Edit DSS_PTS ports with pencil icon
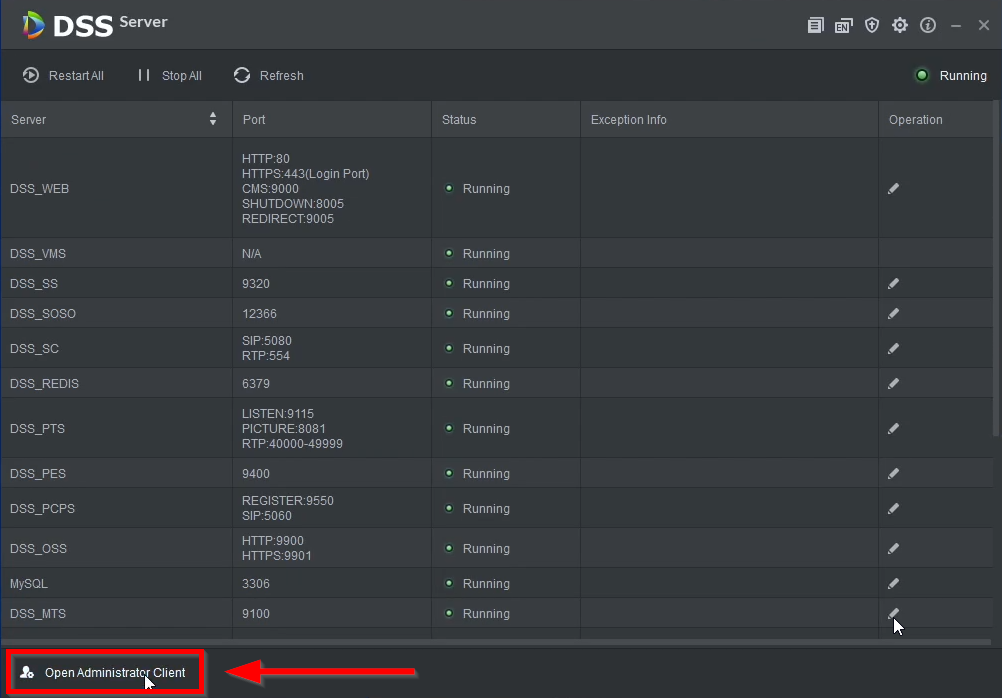 (x=893, y=428)
